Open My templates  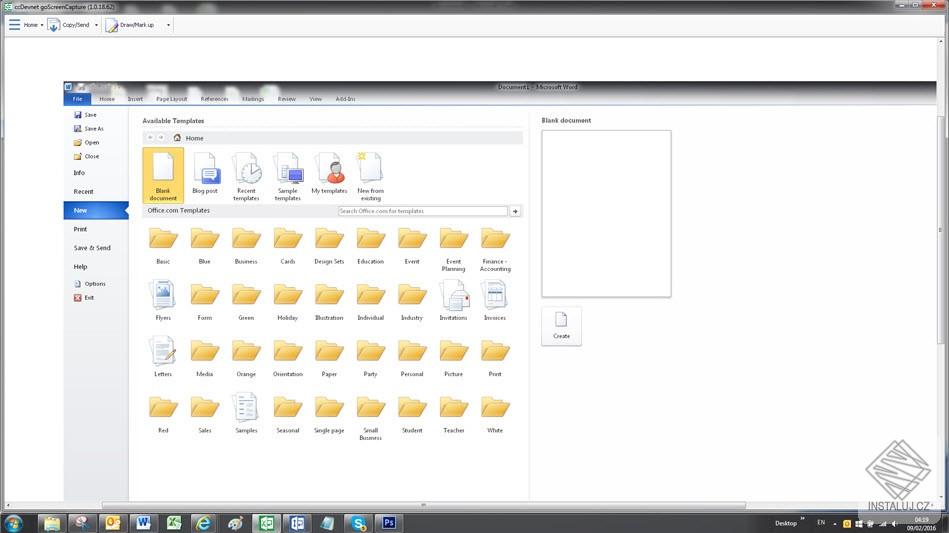(329, 174)
